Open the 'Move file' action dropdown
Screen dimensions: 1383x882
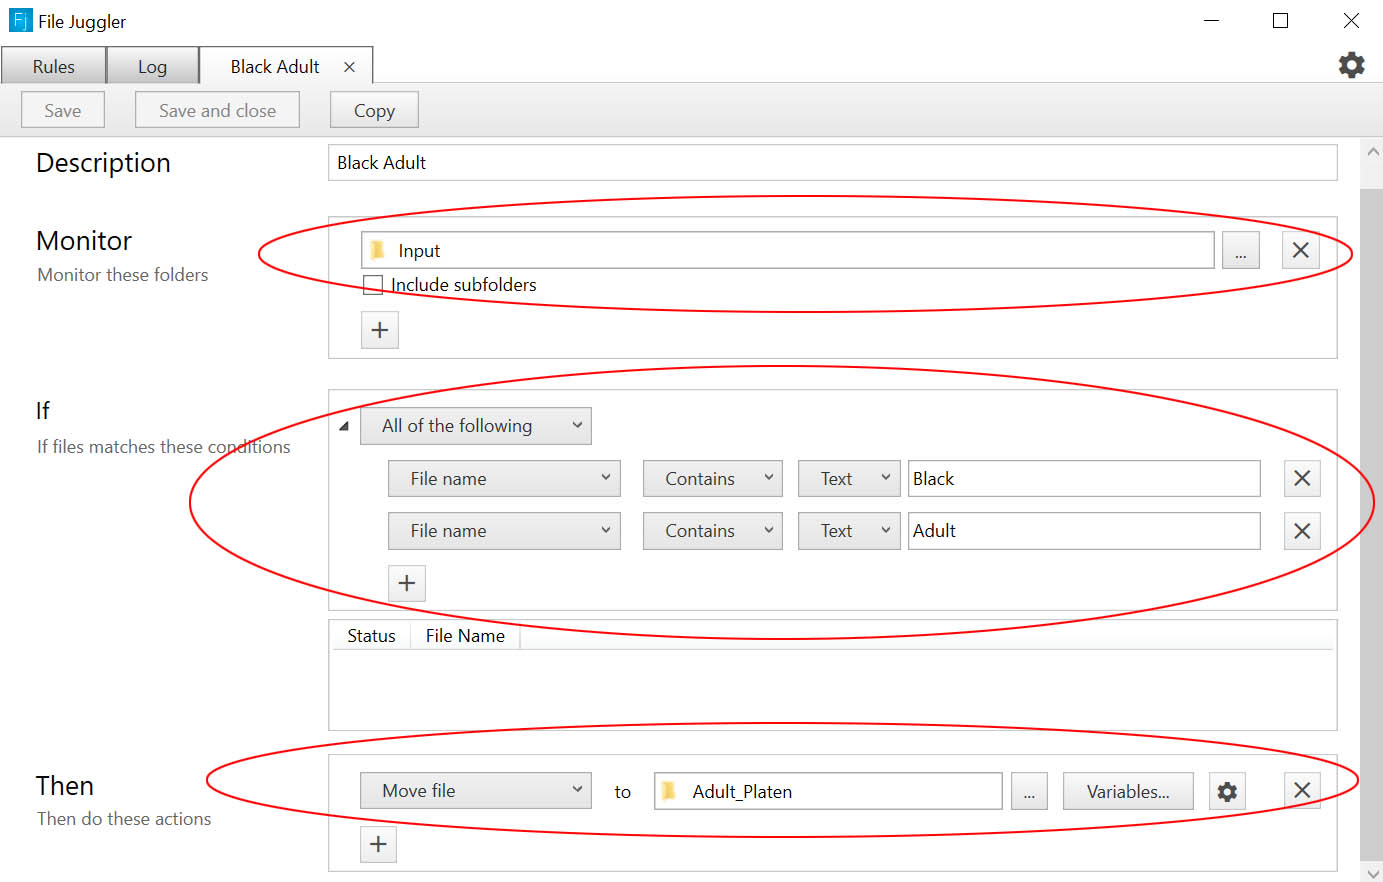coord(475,790)
